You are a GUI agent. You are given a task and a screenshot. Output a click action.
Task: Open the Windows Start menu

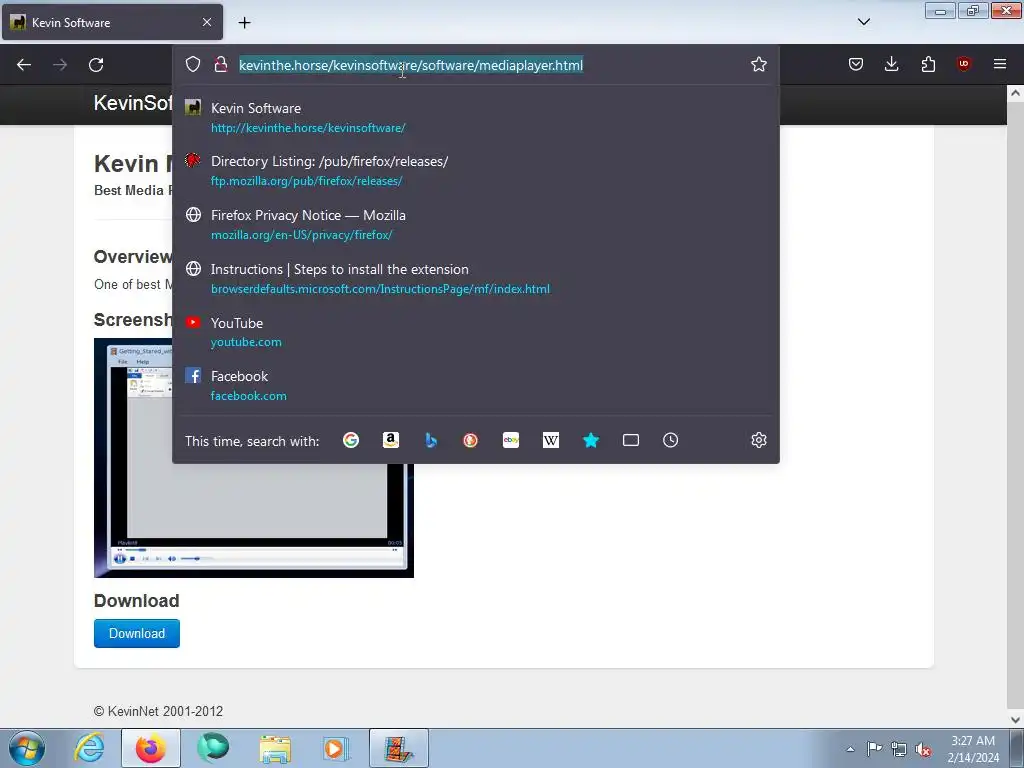(x=27, y=748)
